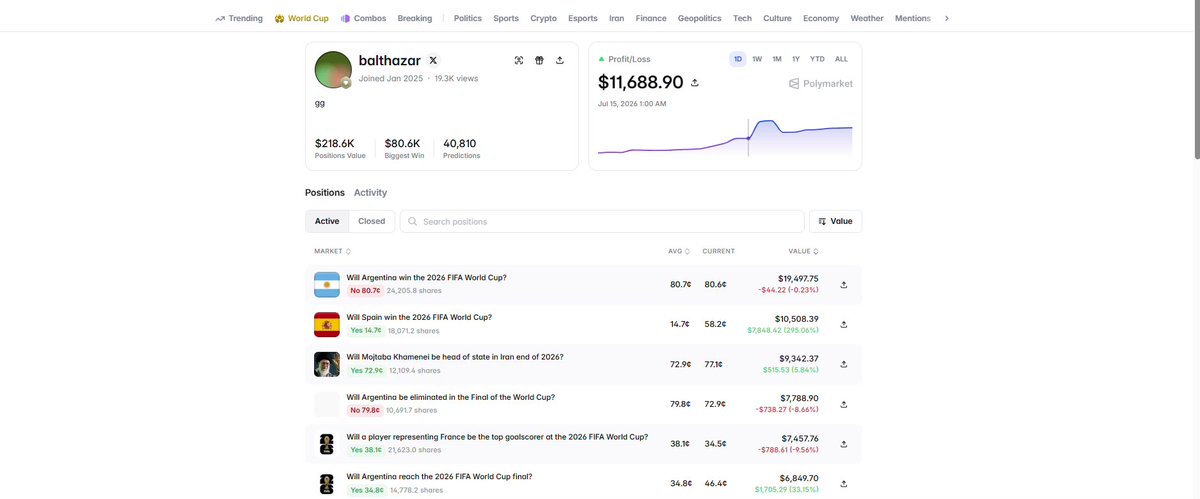Screen dimensions: 1200x499
Task: Show Closed positions
Action: point(372,221)
